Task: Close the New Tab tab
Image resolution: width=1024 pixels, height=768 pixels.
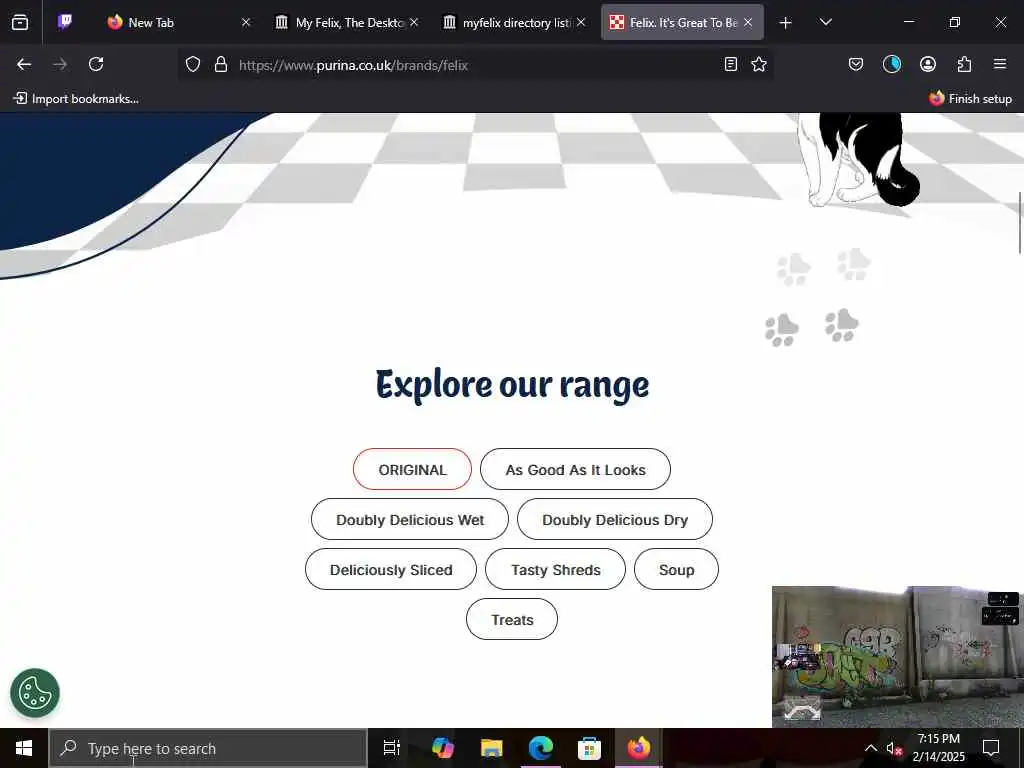Action: coord(246,22)
